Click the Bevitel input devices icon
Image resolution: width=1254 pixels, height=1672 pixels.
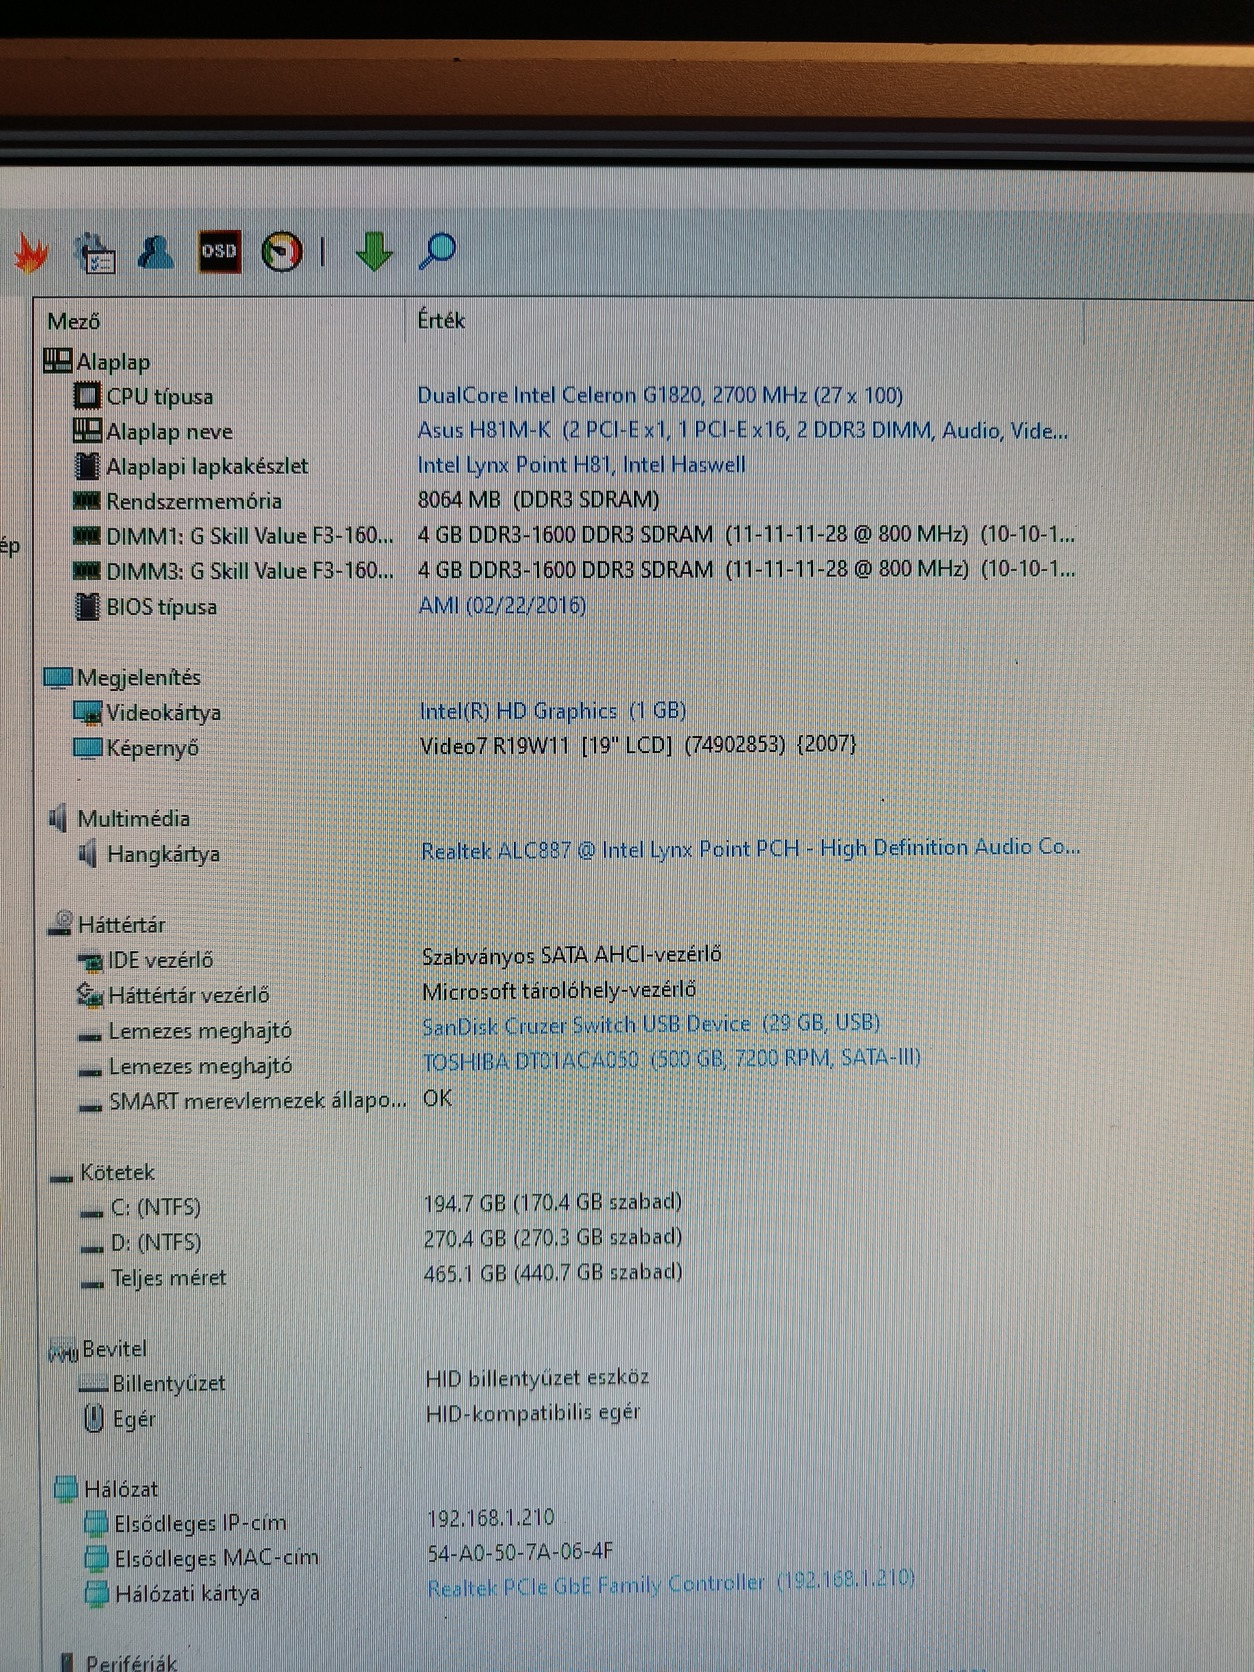click(x=63, y=1351)
